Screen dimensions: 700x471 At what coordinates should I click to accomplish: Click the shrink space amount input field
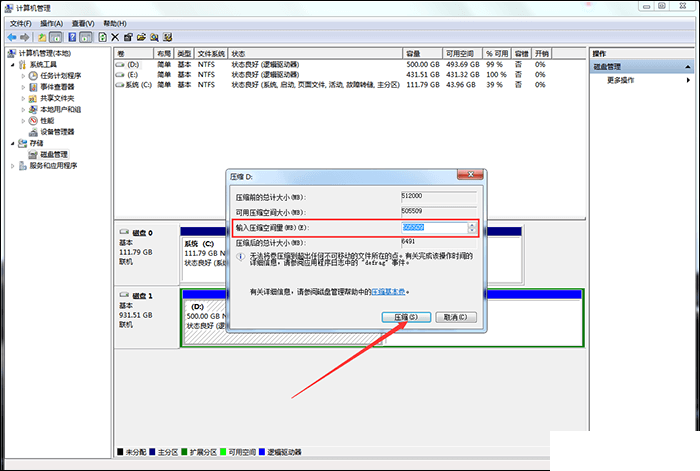(x=434, y=228)
